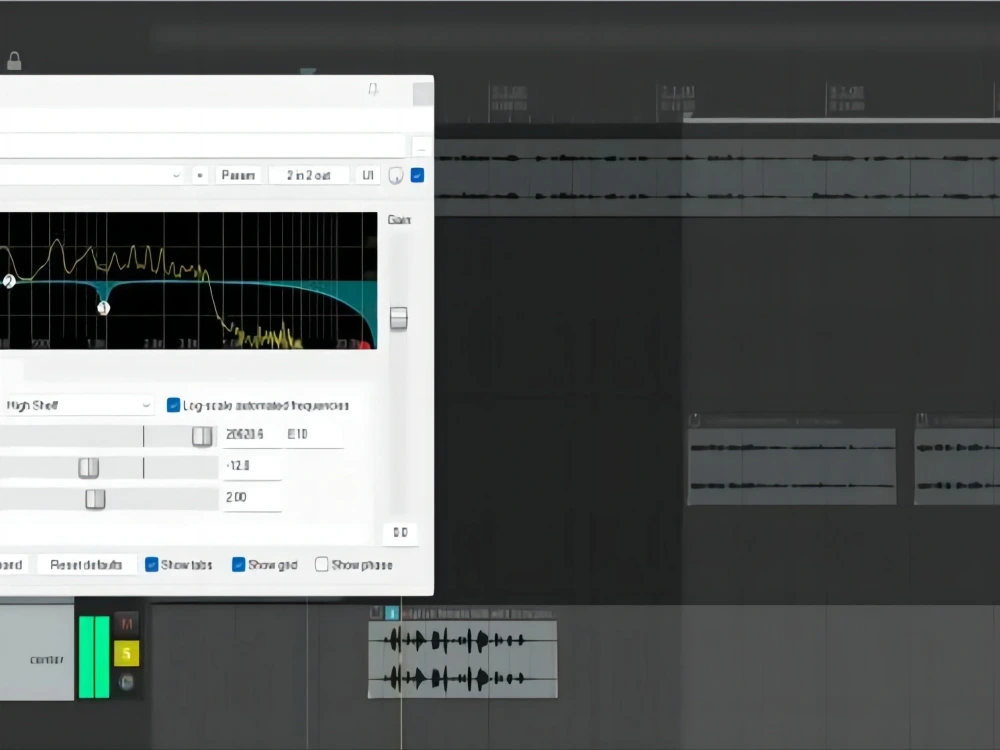The image size is (1000, 750).
Task: Enable the Show phase checkbox
Action: pos(322,564)
